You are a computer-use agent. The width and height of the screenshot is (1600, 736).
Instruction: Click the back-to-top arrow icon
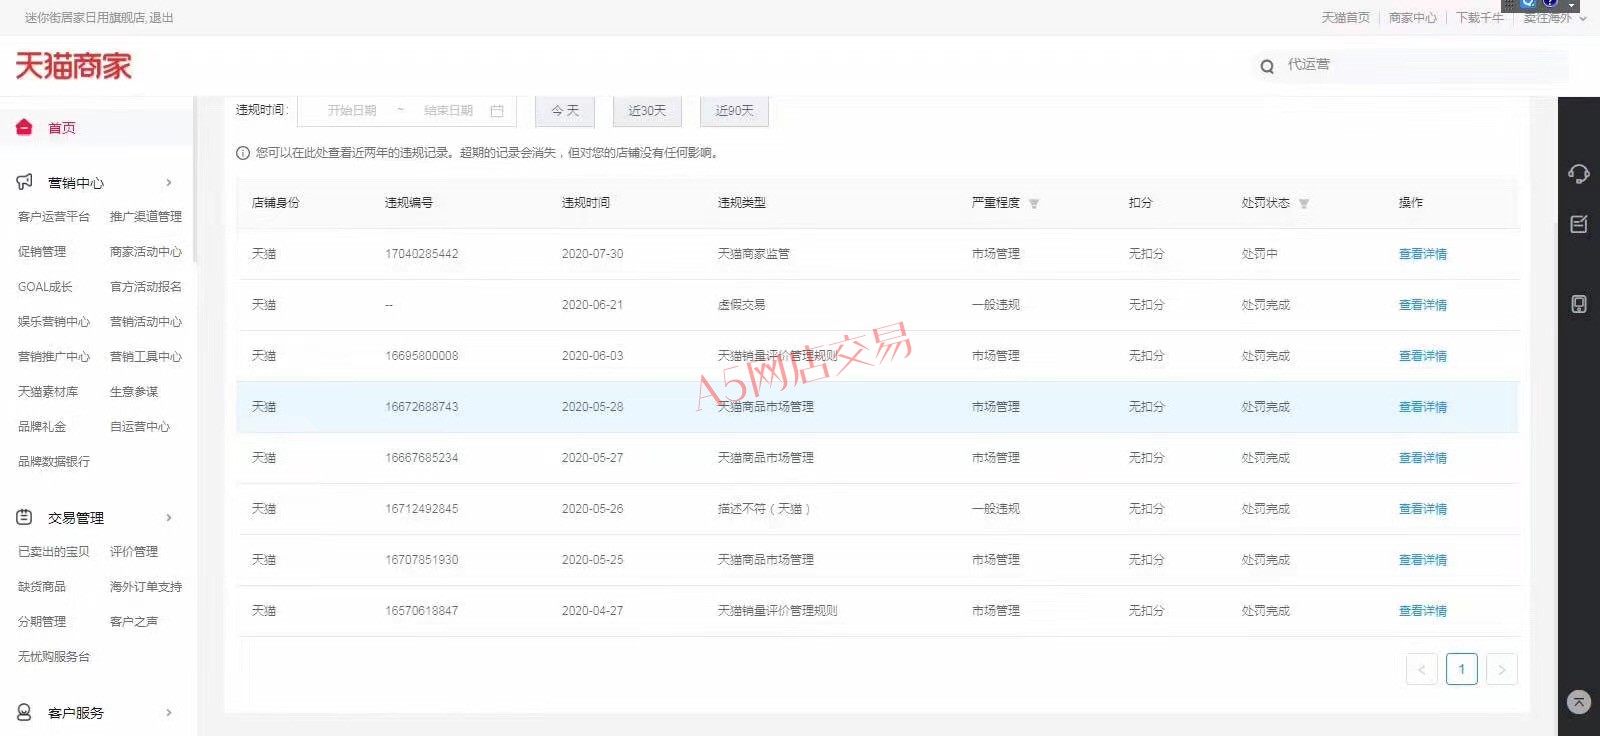[x=1579, y=702]
